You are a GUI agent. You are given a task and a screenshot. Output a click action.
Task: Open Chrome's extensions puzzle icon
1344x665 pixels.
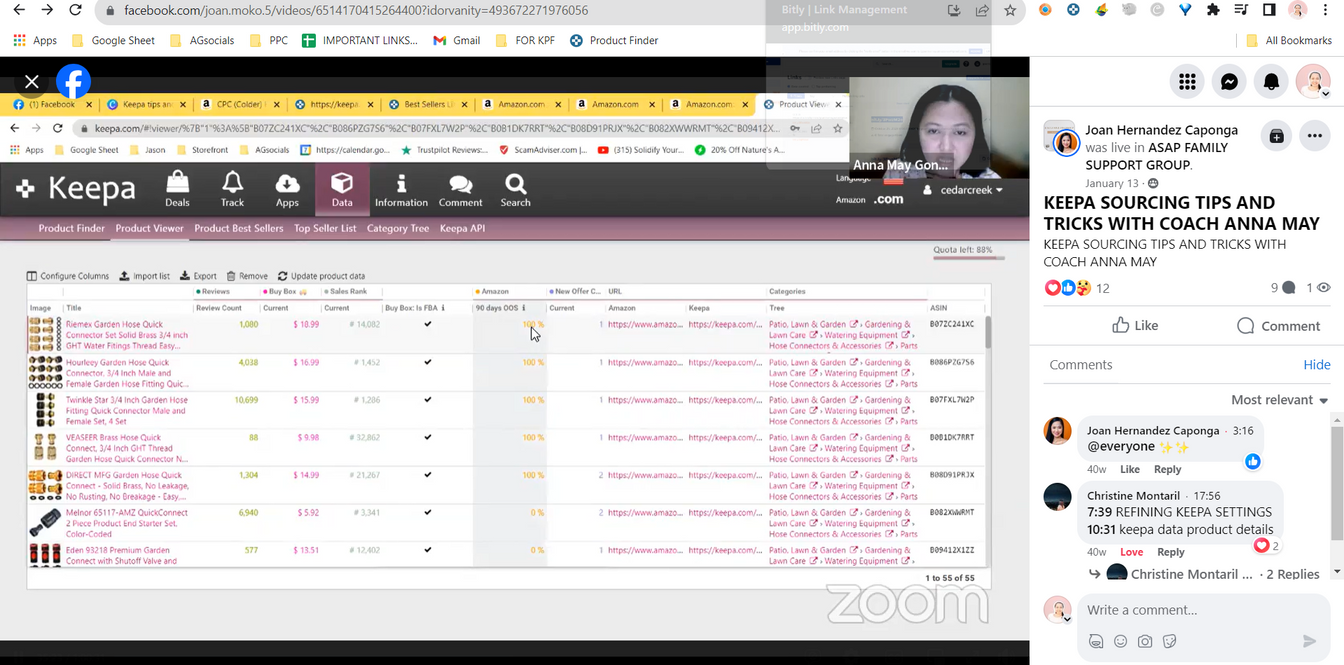(1213, 10)
